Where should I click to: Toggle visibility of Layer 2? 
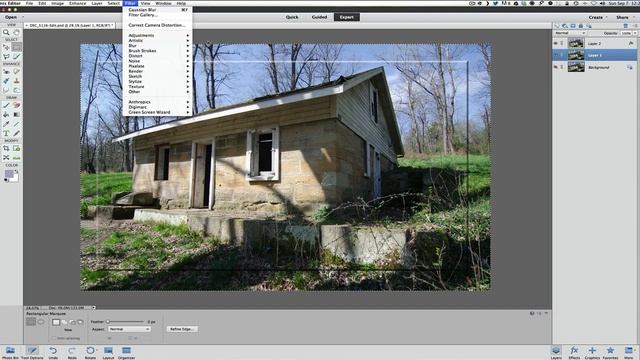pos(556,43)
